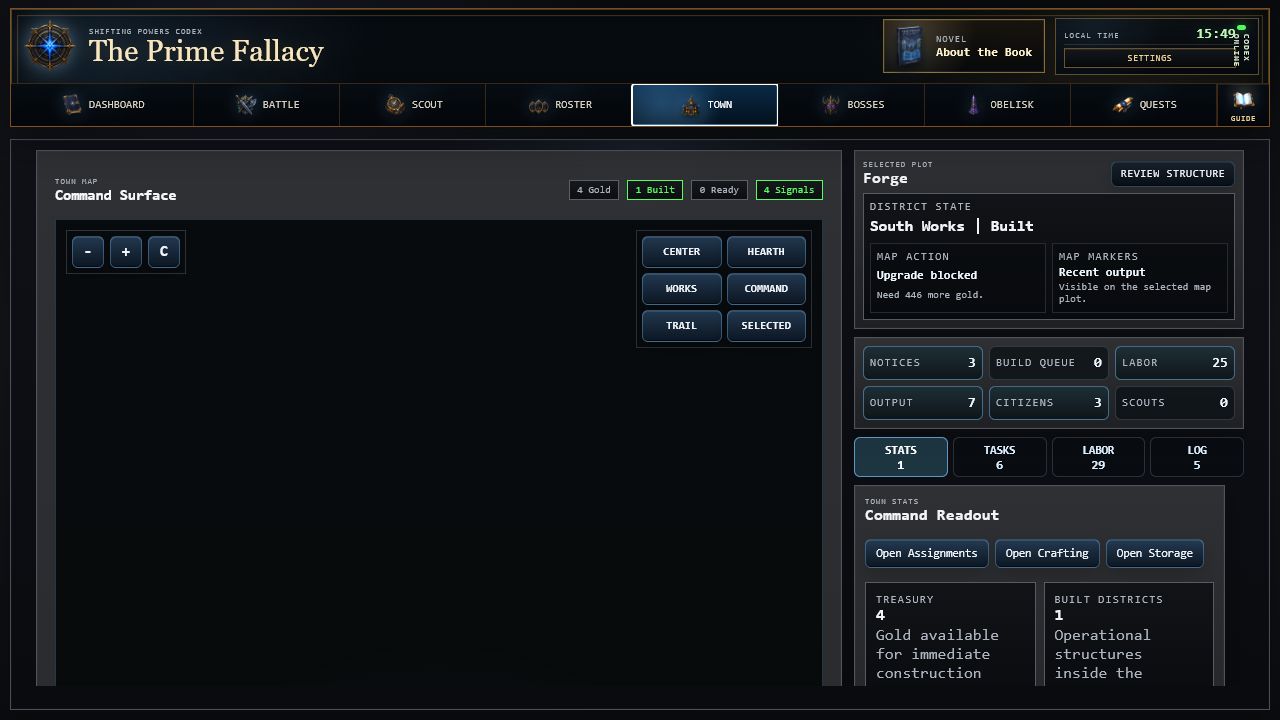Image resolution: width=1280 pixels, height=720 pixels.
Task: Switch to the Tasks tab
Action: click(999, 457)
